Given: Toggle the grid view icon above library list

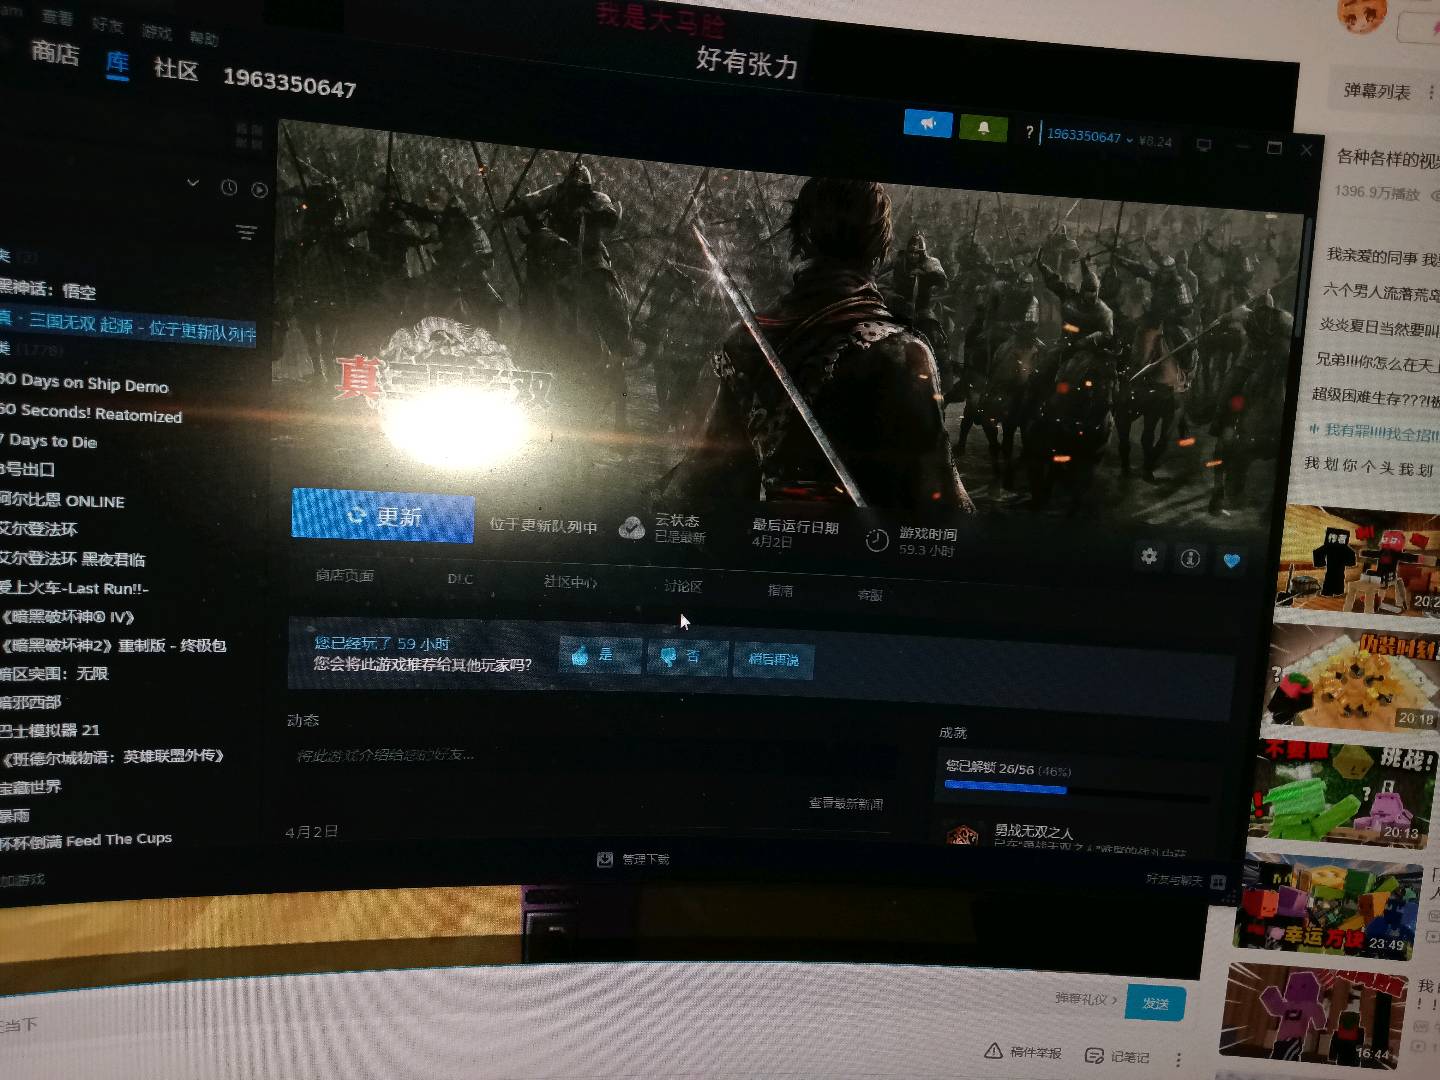Looking at the screenshot, I should (x=249, y=136).
